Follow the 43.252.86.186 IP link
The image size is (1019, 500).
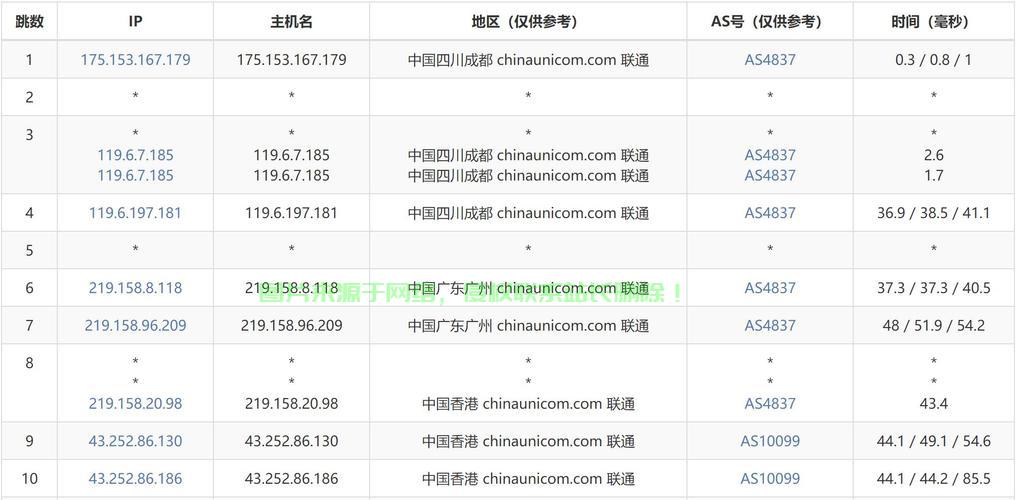point(135,479)
